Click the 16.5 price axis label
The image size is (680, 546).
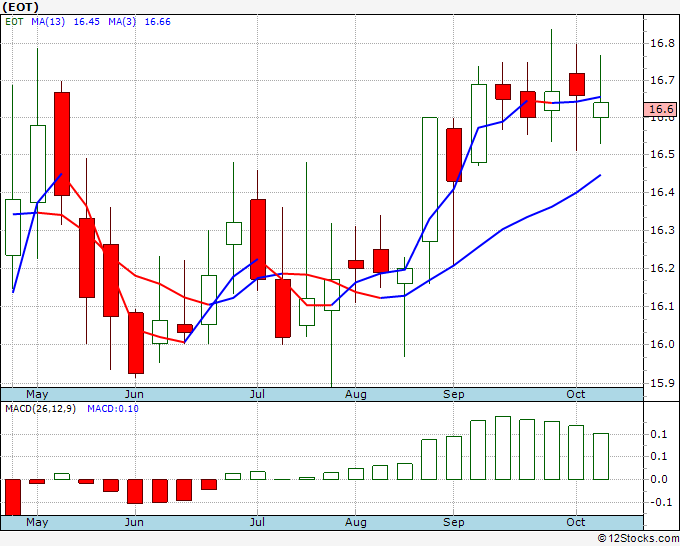click(x=662, y=154)
